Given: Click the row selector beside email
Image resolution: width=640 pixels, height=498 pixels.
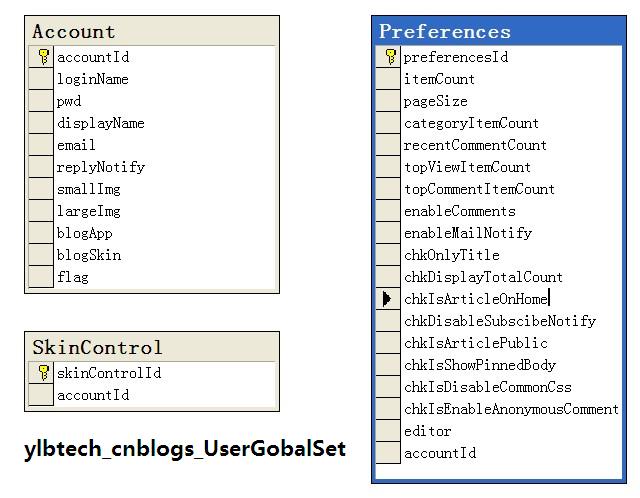Looking at the screenshot, I should tap(41, 145).
